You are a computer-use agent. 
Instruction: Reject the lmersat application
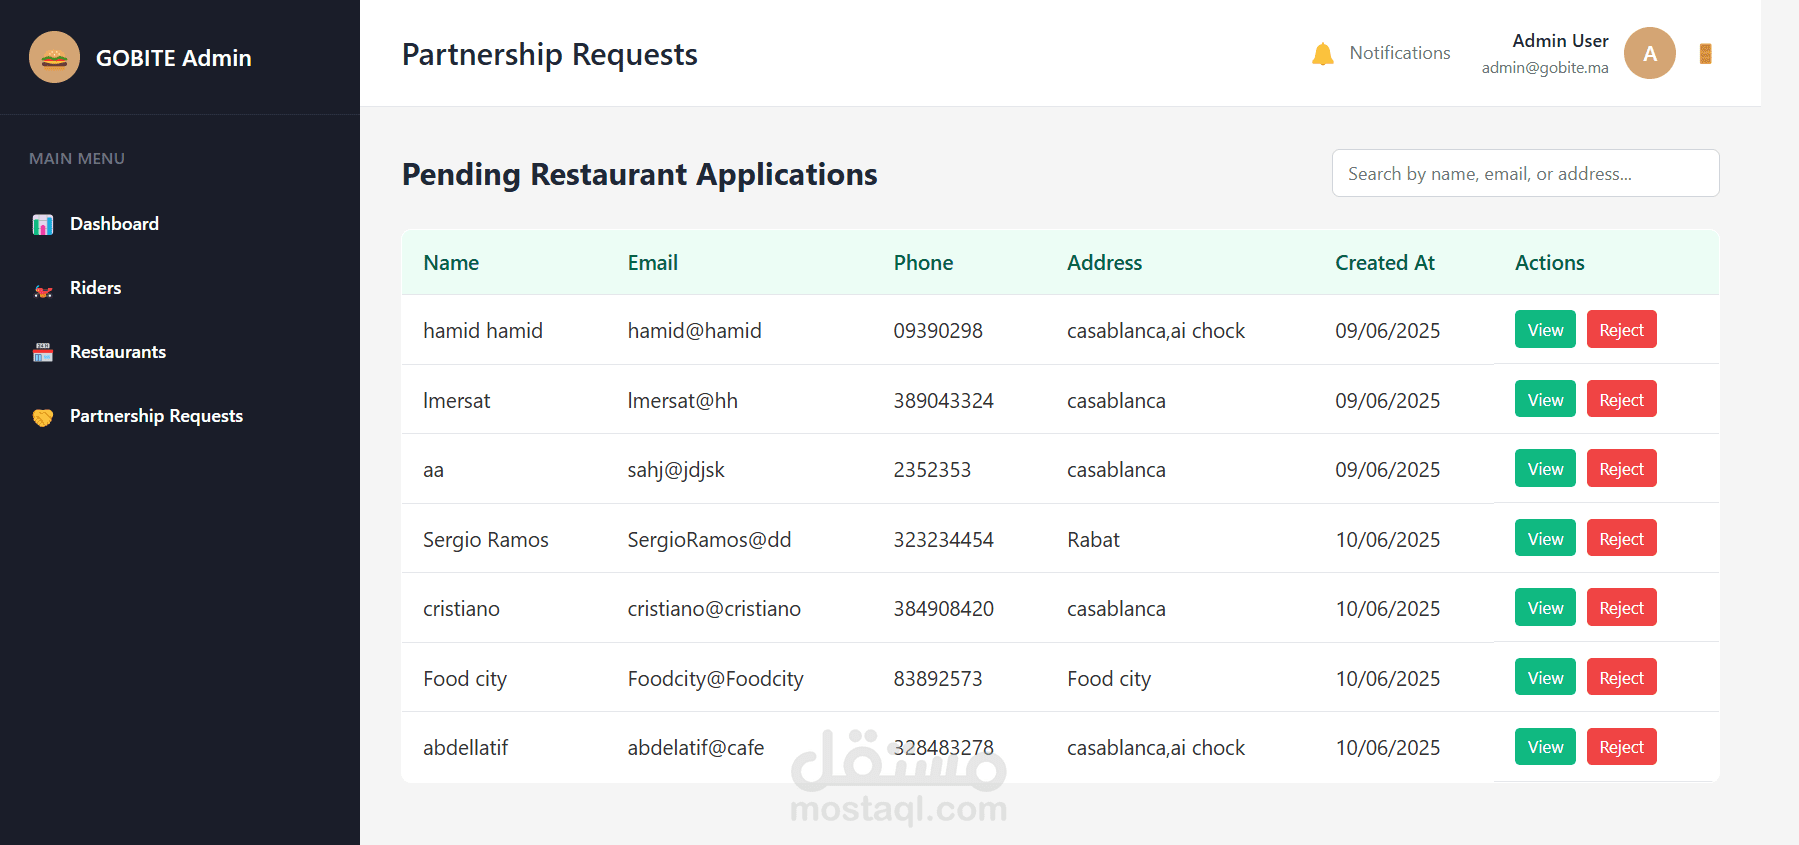(x=1621, y=400)
